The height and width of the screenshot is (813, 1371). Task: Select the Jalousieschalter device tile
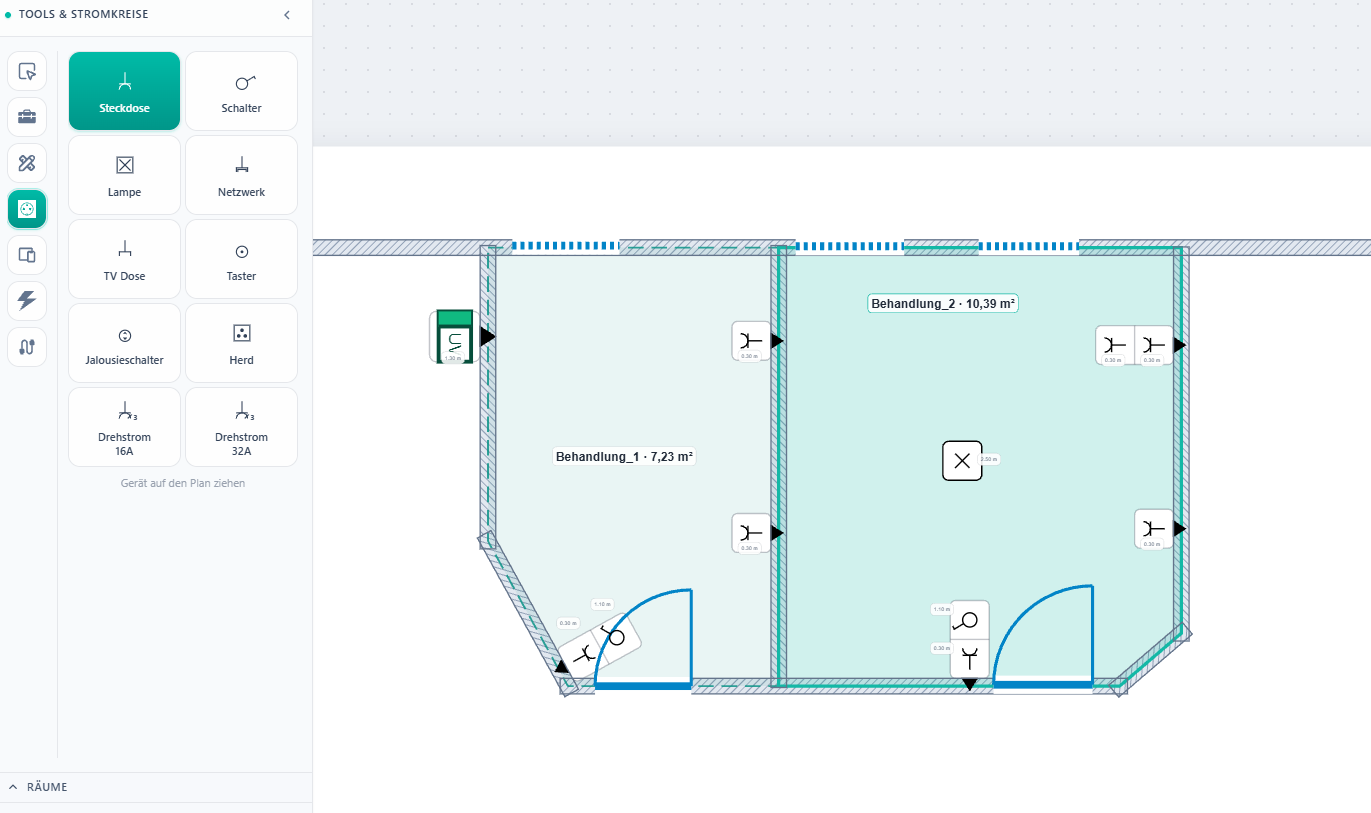(x=124, y=343)
